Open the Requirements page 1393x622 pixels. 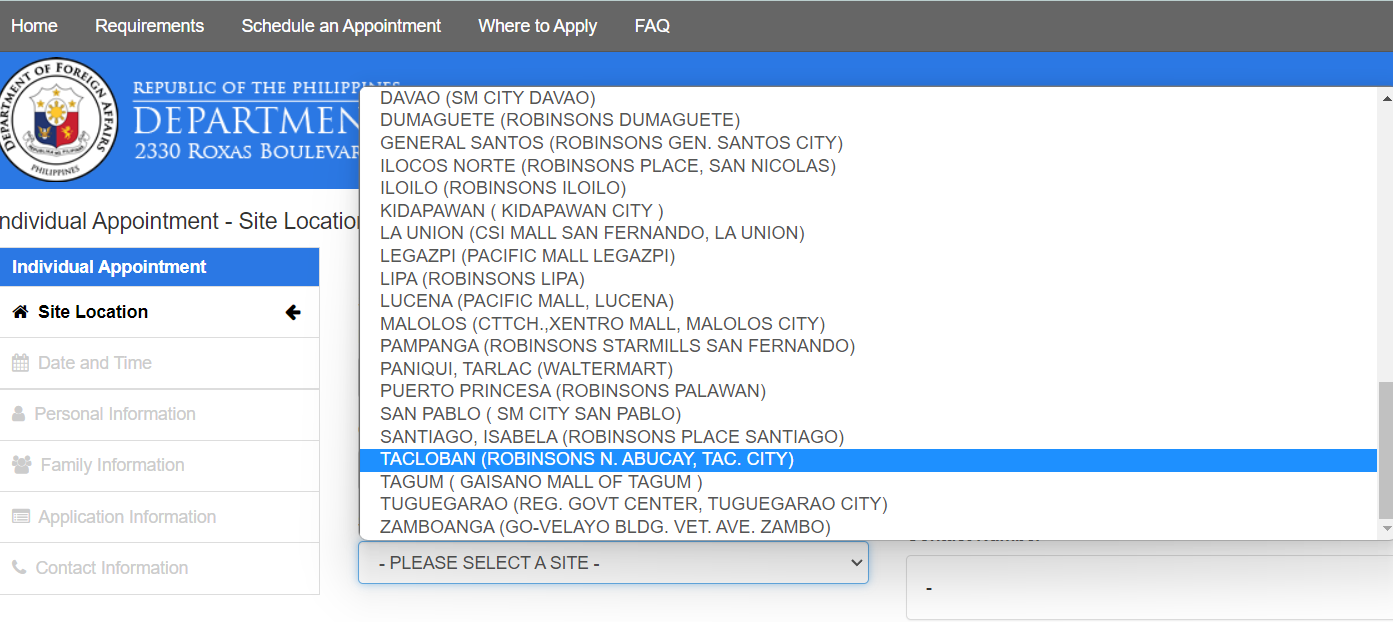[149, 26]
